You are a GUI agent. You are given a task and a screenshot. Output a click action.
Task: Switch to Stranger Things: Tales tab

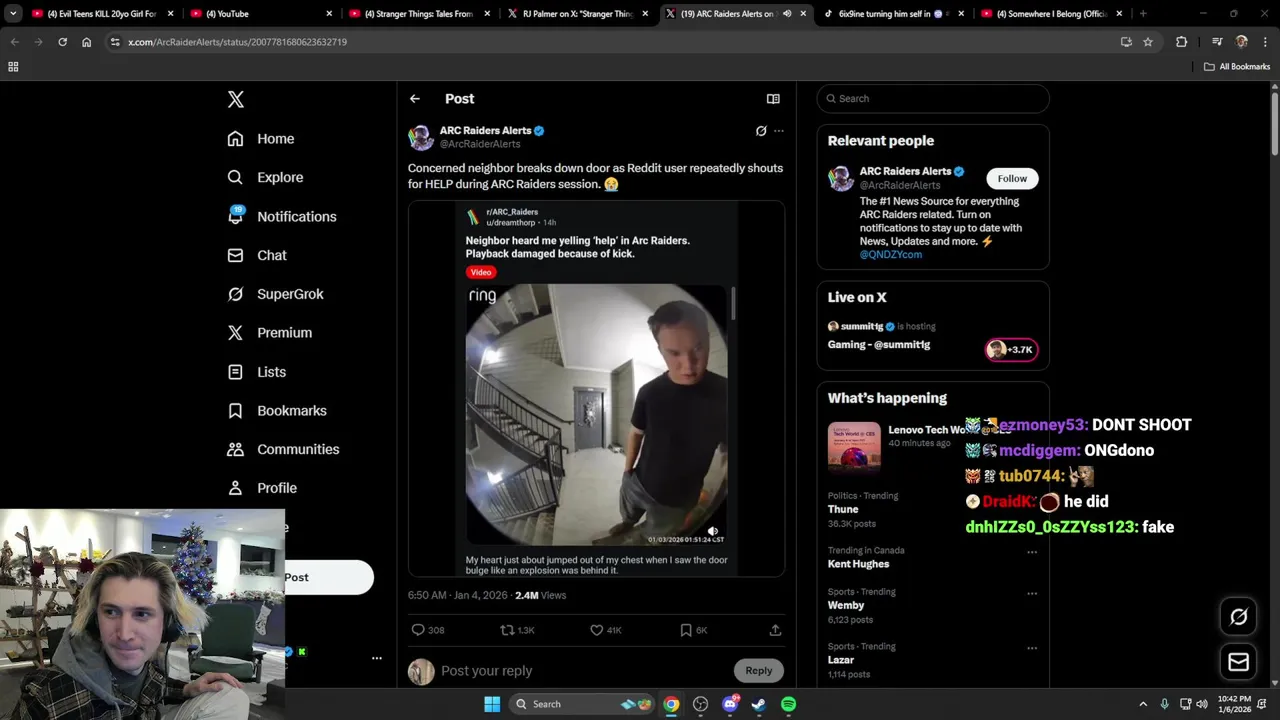click(x=418, y=14)
